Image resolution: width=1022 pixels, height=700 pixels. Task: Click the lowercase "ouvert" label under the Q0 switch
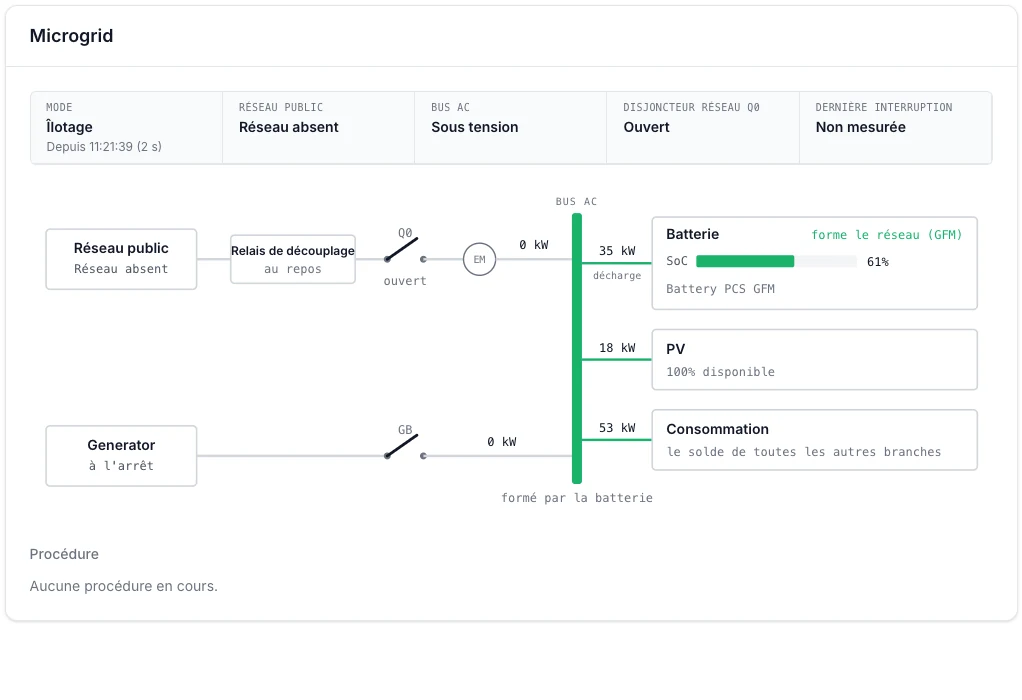405,281
